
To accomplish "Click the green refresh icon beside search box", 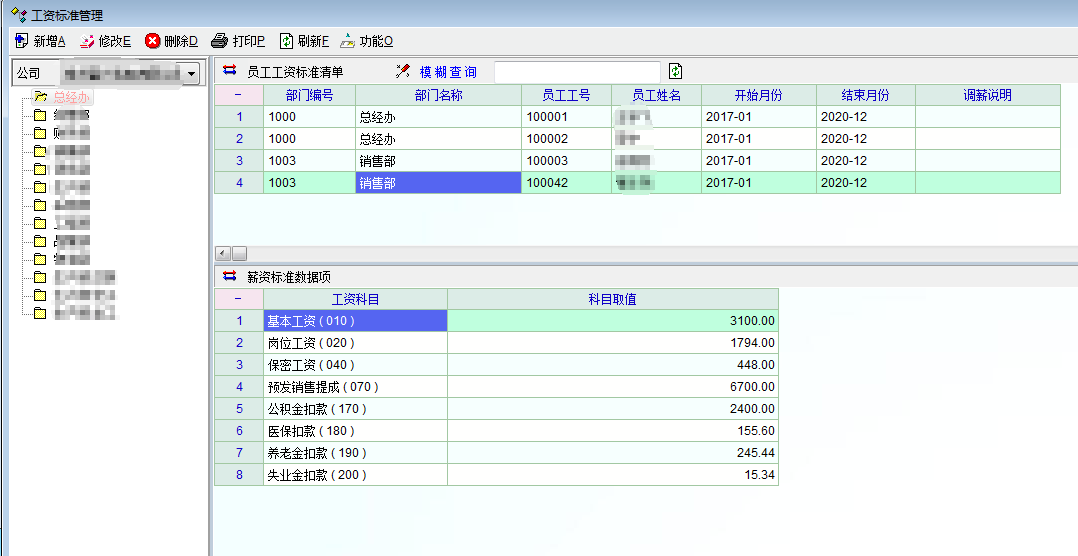I will [x=676, y=71].
